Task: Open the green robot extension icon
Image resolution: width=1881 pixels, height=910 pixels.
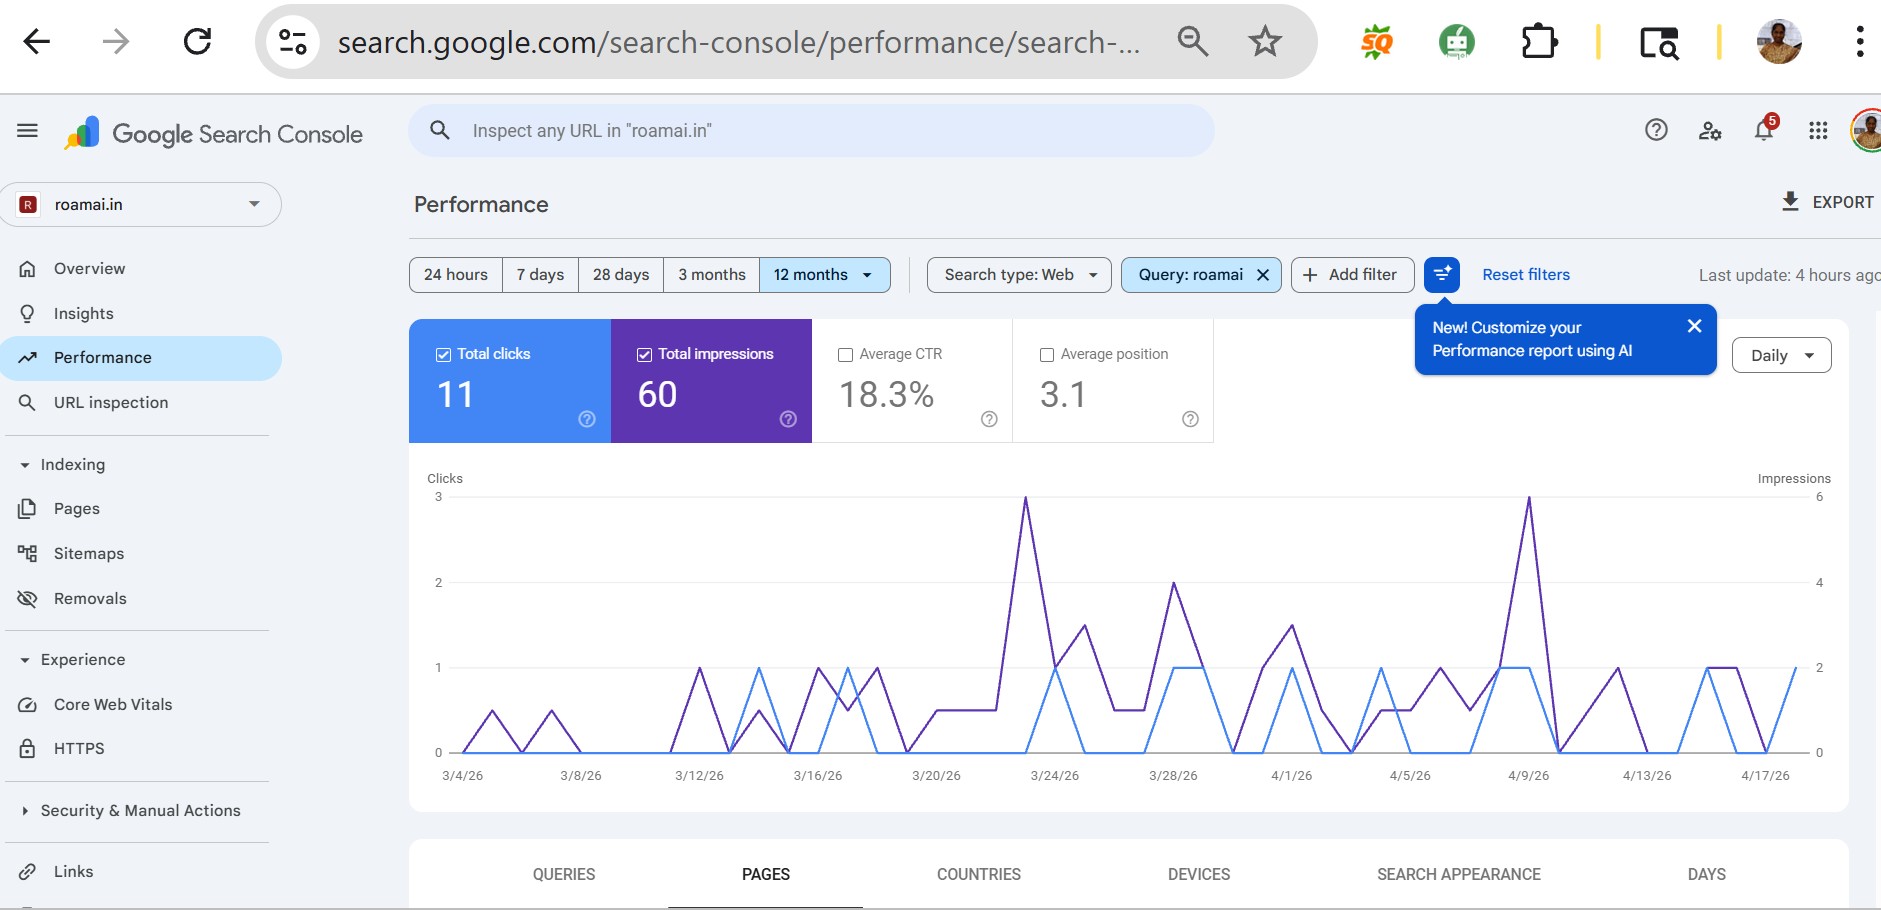Action: [x=1457, y=42]
